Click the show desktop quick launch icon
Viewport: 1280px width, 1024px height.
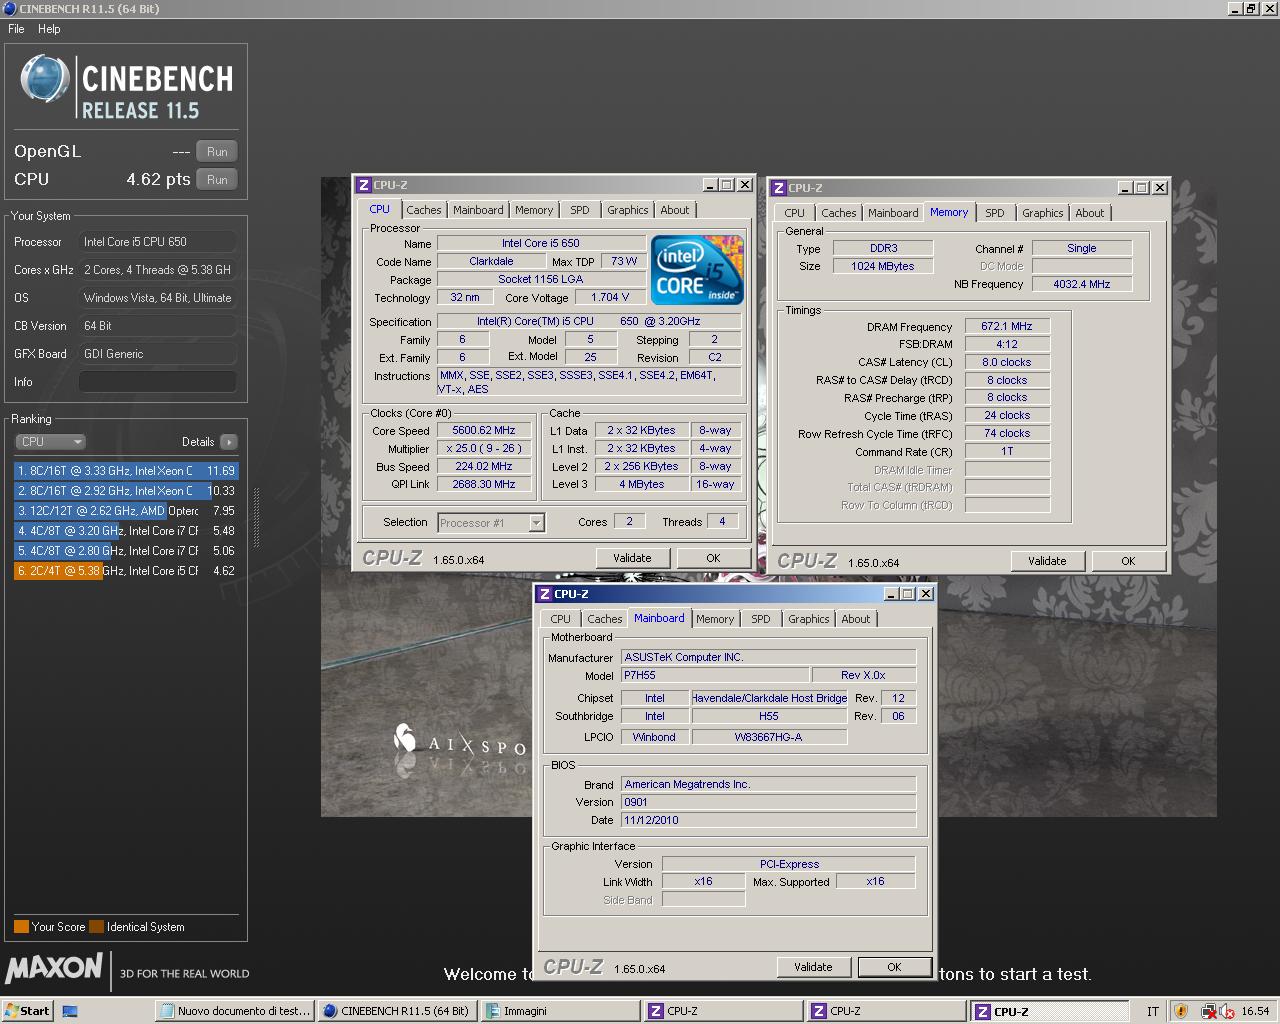click(70, 1011)
